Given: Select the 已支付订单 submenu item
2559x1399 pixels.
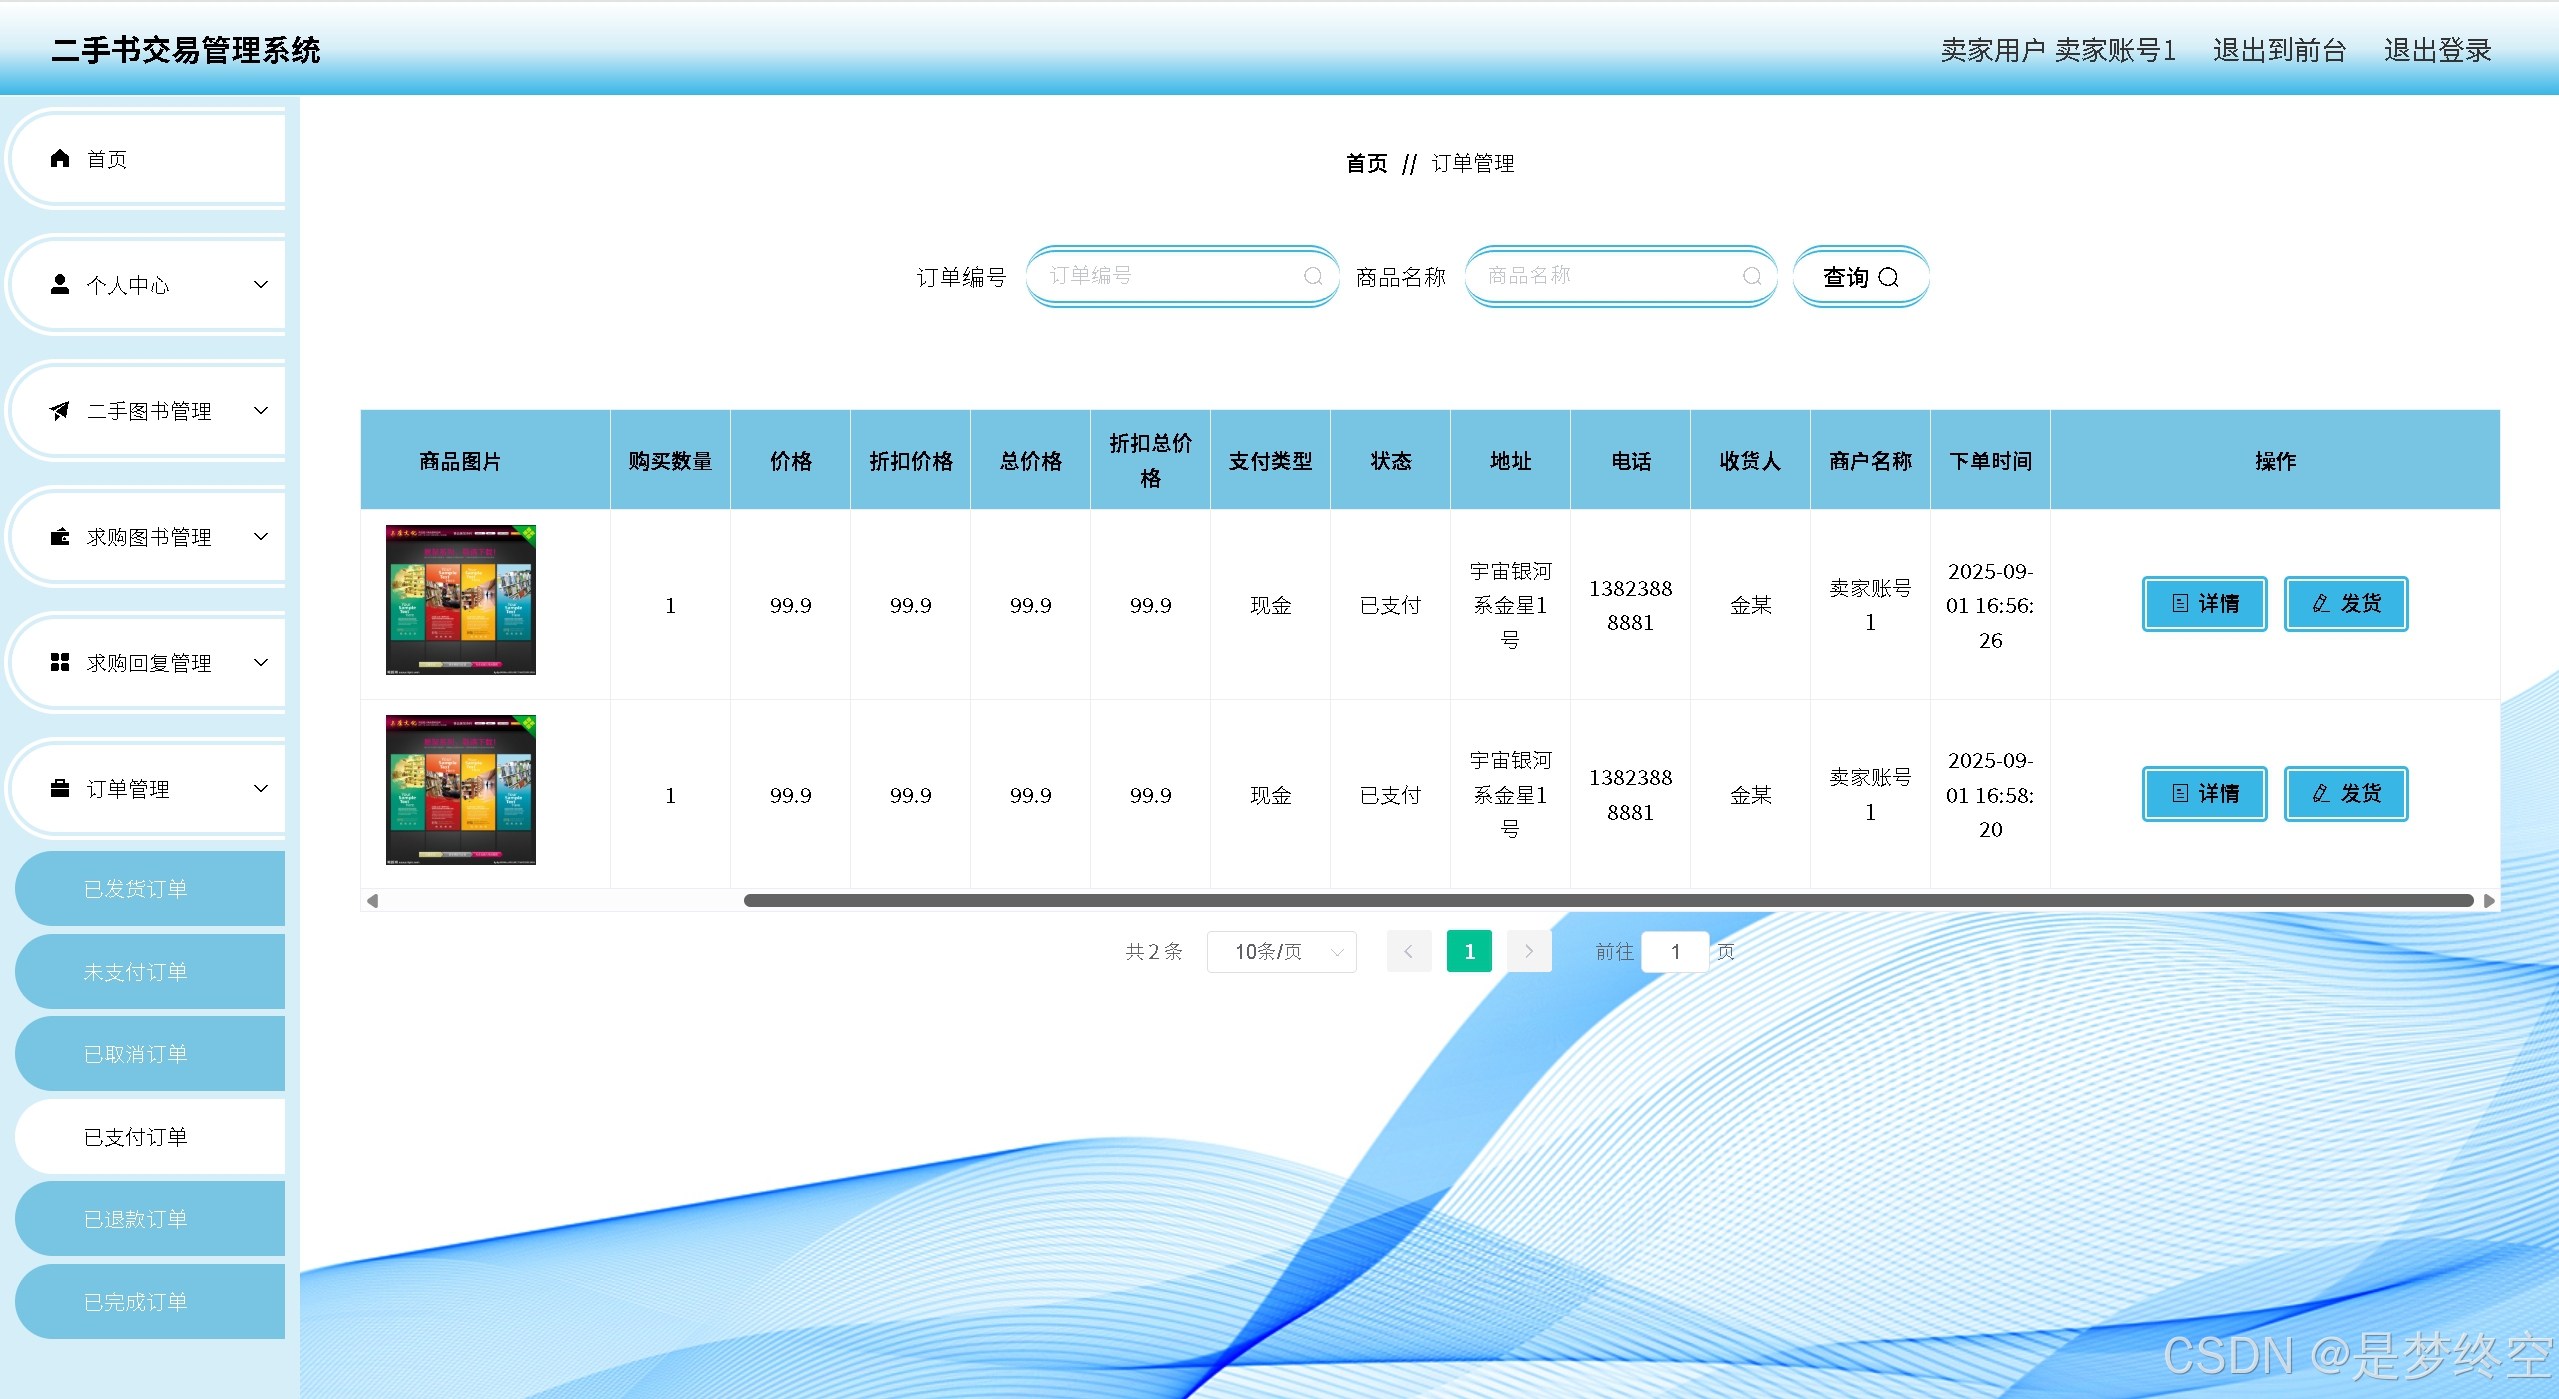Looking at the screenshot, I should click(x=150, y=1136).
